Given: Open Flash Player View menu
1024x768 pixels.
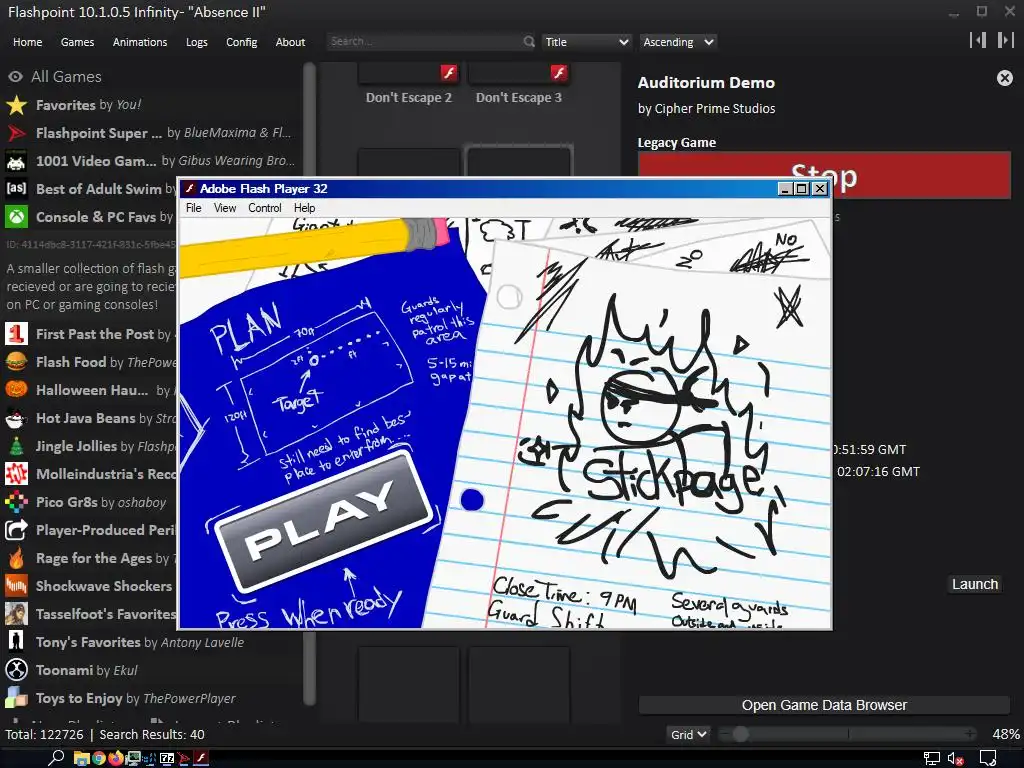Looking at the screenshot, I should point(225,208).
